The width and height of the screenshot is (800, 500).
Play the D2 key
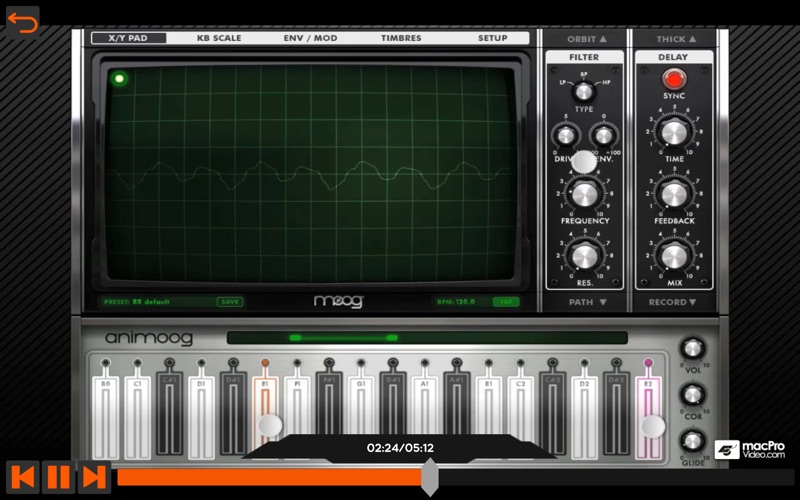584,418
